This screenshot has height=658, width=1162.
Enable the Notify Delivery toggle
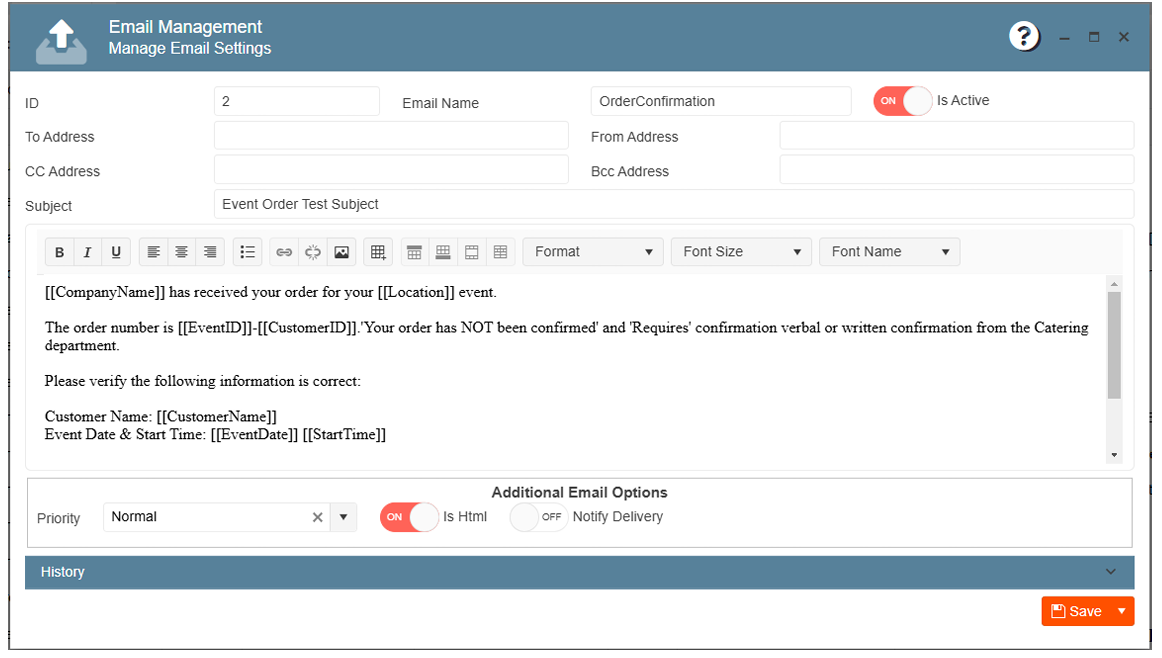(x=539, y=517)
